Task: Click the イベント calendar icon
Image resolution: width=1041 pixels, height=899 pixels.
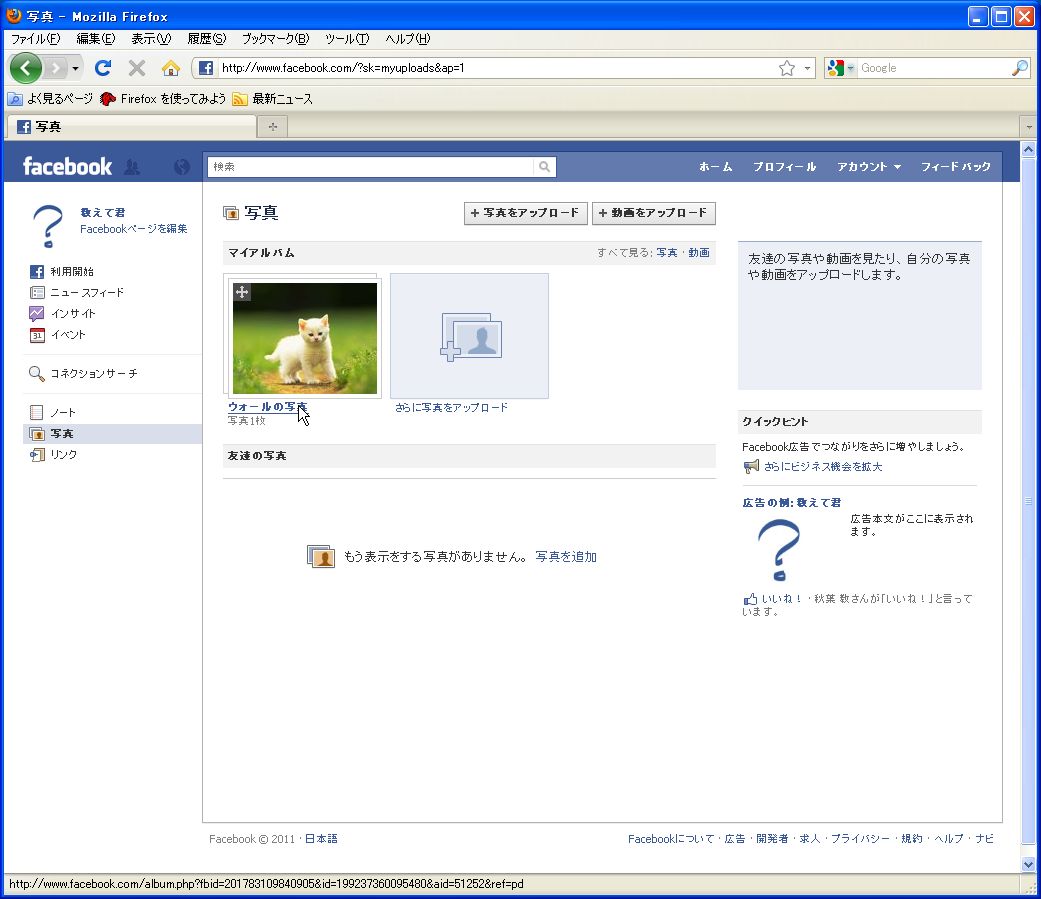Action: [x=37, y=335]
